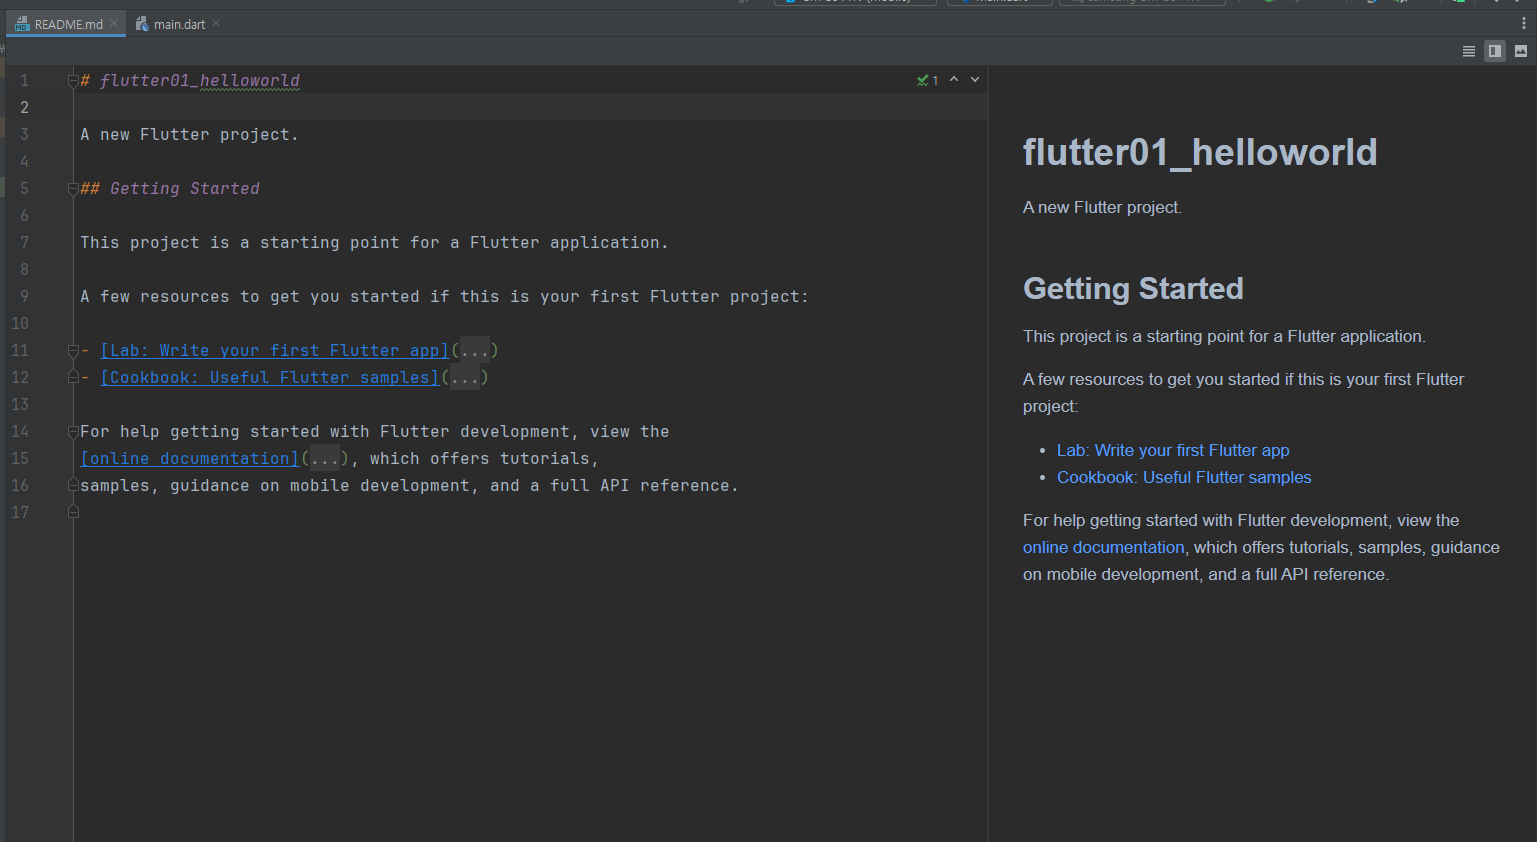Open Cookbook: Useful Flutter samples preview link

pos(1183,478)
